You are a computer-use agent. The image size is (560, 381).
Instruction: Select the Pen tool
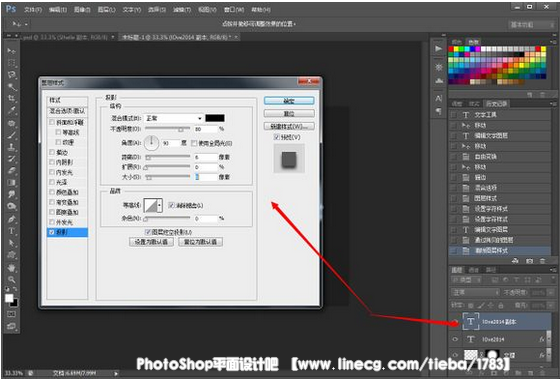[x=12, y=219]
